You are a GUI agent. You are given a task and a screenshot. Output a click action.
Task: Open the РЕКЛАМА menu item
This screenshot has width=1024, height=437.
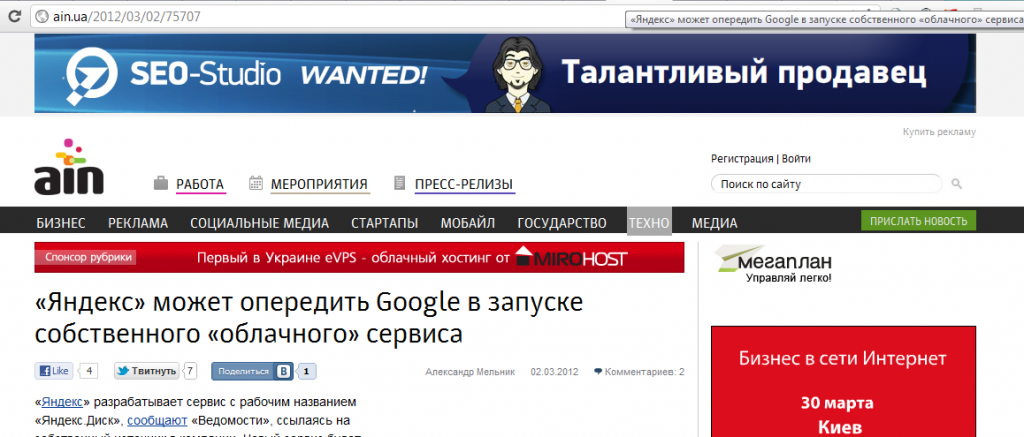click(138, 223)
